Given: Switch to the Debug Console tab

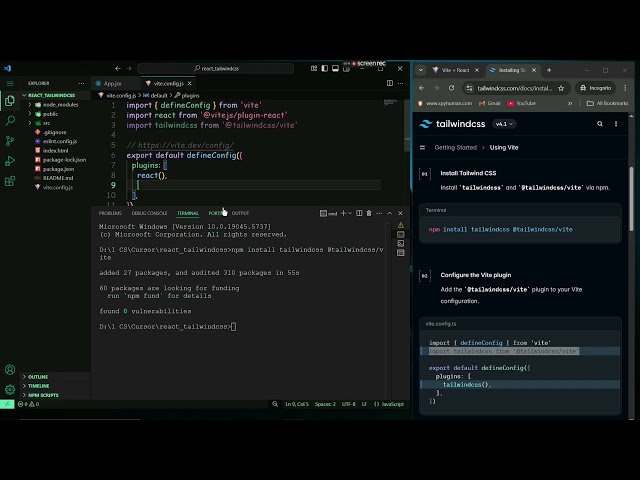Looking at the screenshot, I should click(x=149, y=213).
